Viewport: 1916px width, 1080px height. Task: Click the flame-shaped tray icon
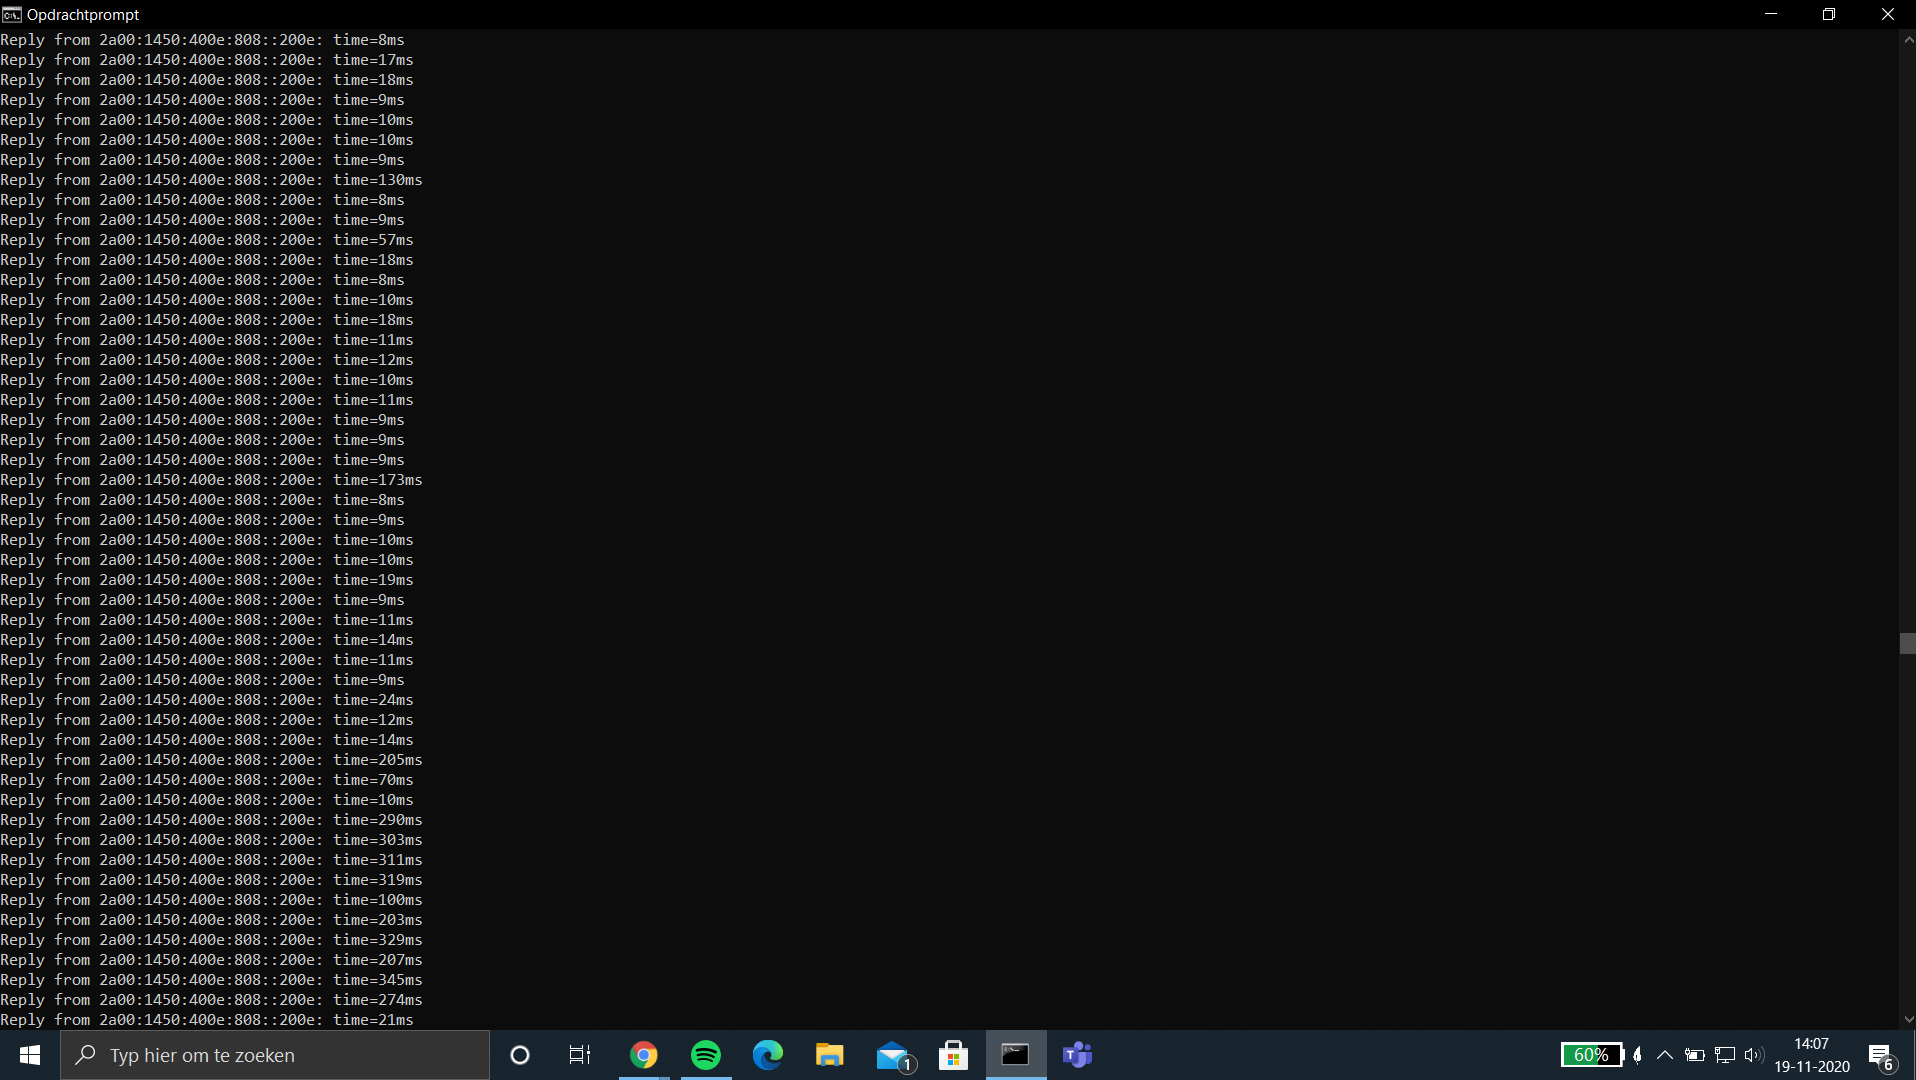1638,1055
